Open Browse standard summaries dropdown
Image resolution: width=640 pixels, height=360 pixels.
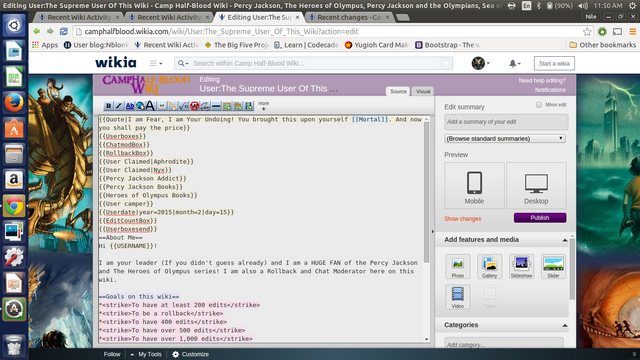point(505,138)
